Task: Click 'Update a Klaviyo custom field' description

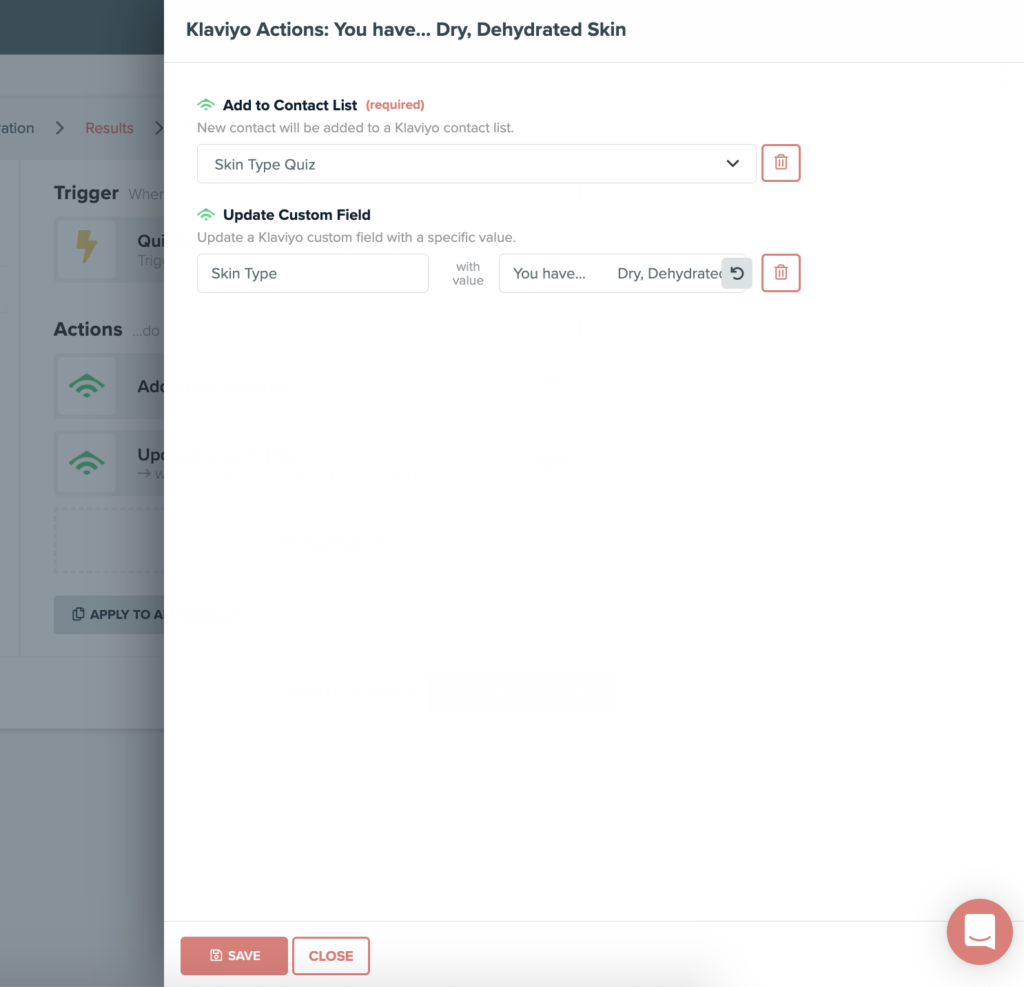Action: pos(356,237)
